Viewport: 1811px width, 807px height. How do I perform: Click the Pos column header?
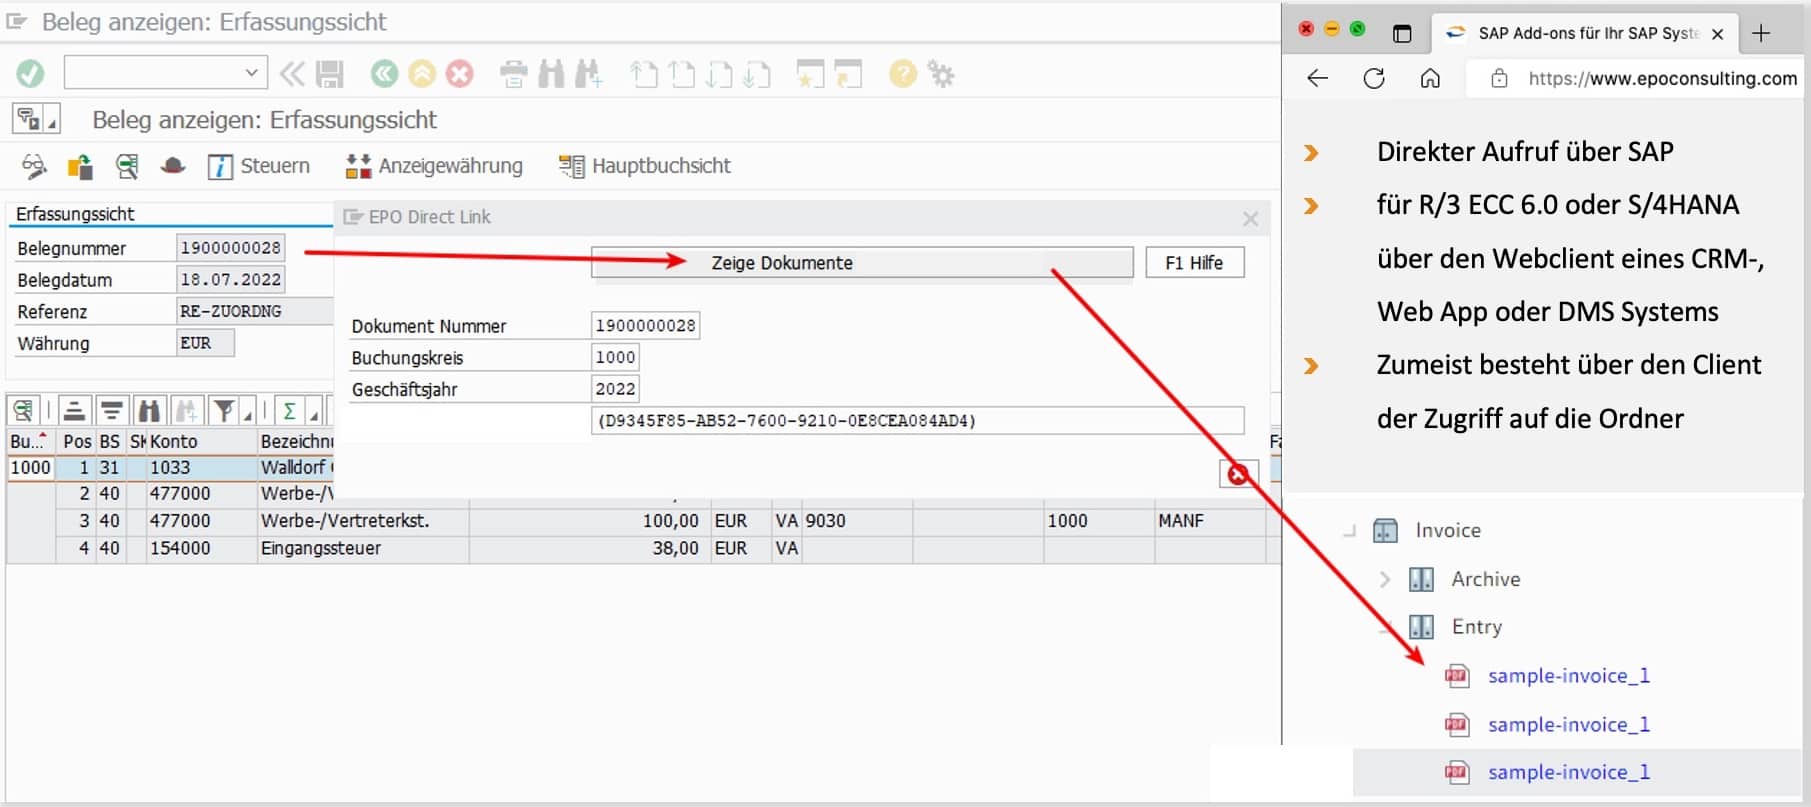tap(77, 441)
